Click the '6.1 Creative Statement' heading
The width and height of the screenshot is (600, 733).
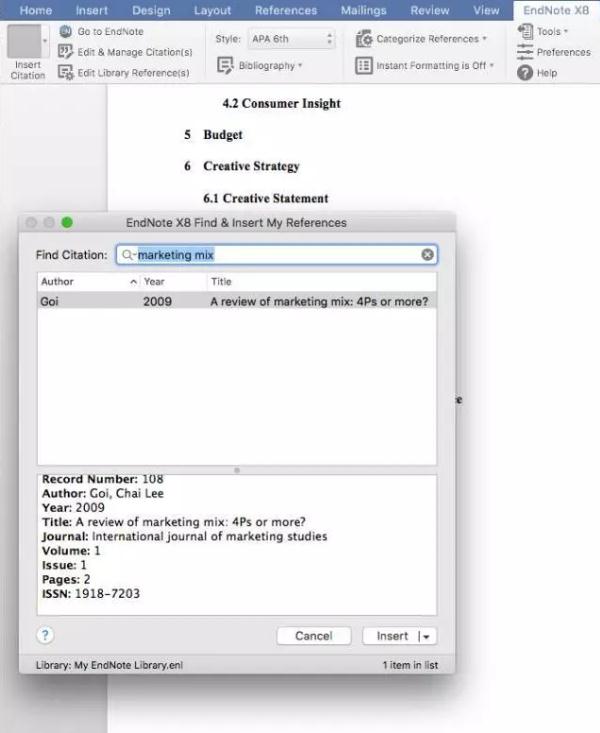click(266, 198)
